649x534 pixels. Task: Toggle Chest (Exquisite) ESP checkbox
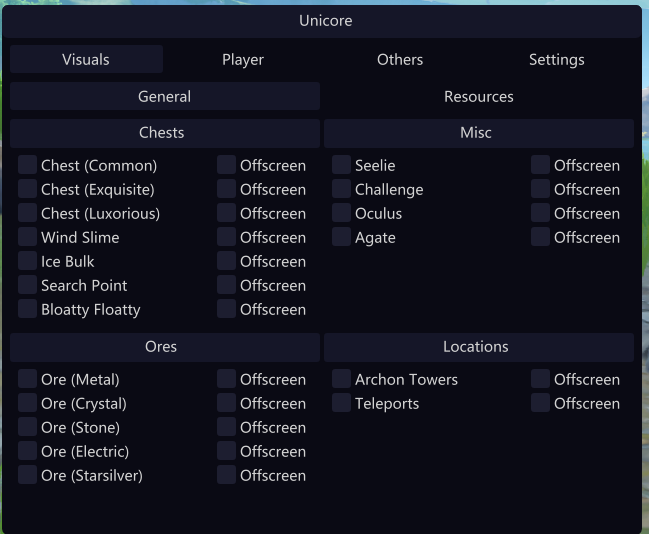coord(27,189)
